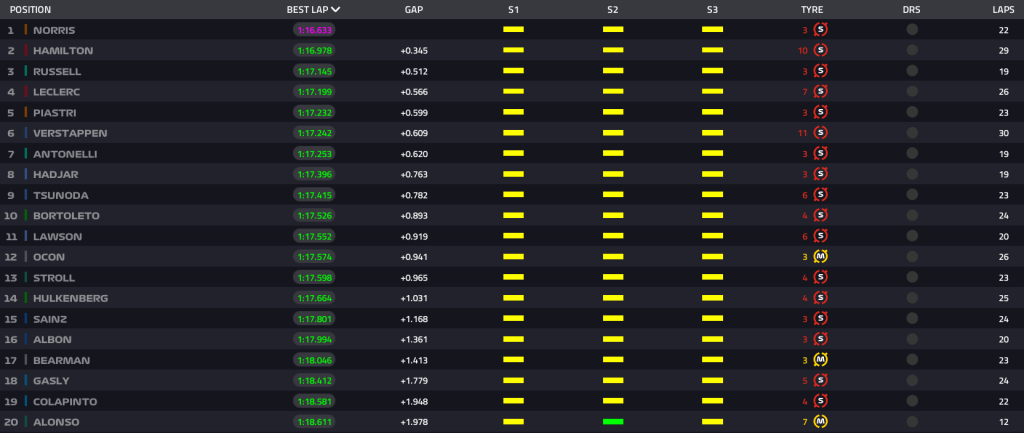Click the gap value +0.345
1024x433 pixels.
click(x=414, y=50)
